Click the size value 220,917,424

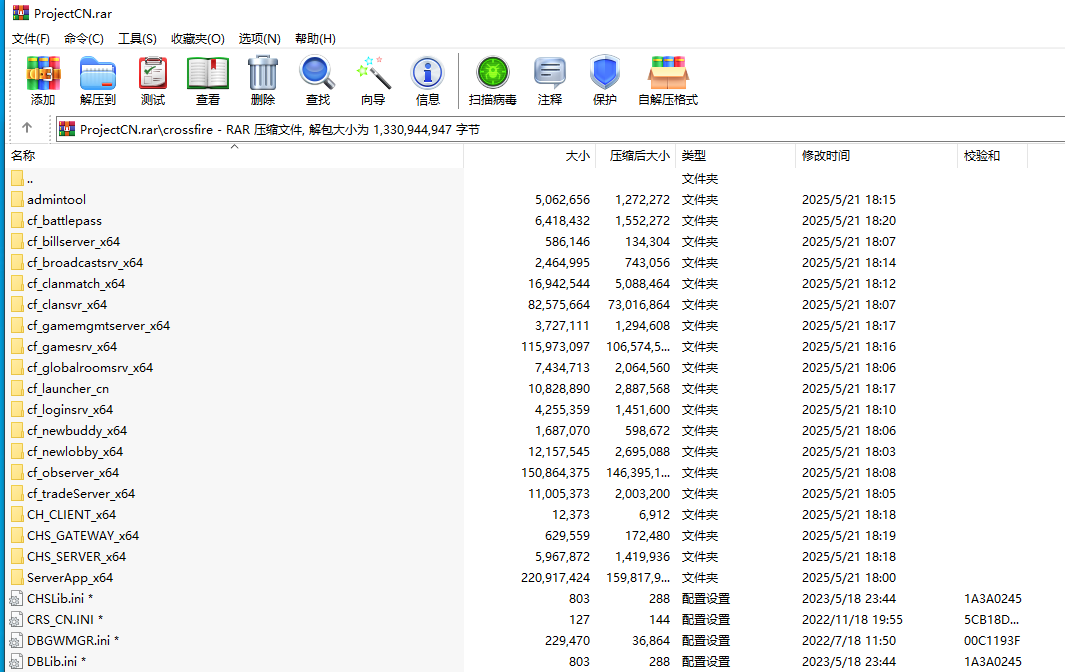[x=555, y=578]
